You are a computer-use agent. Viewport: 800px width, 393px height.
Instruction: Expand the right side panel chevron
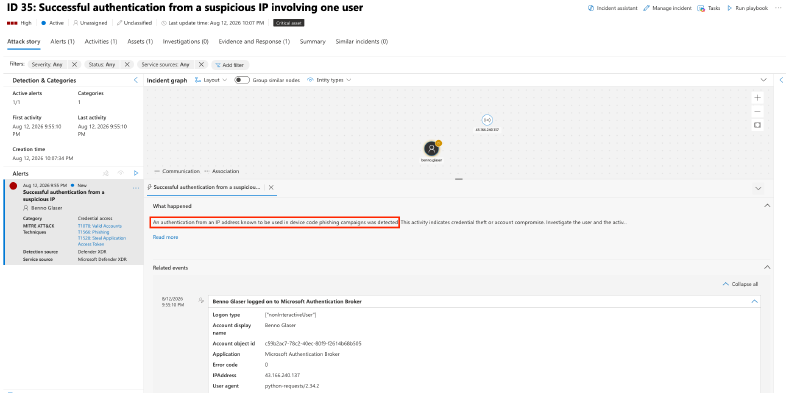(x=782, y=80)
